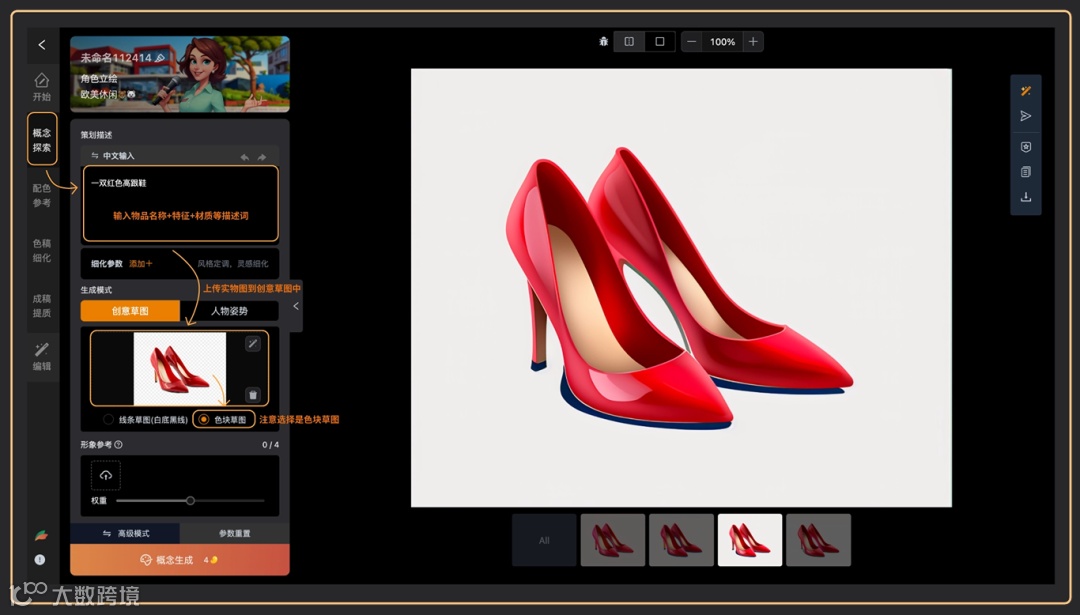This screenshot has height=615, width=1080.
Task: Open the 色稿细化 sidebar tab
Action: coord(42,250)
